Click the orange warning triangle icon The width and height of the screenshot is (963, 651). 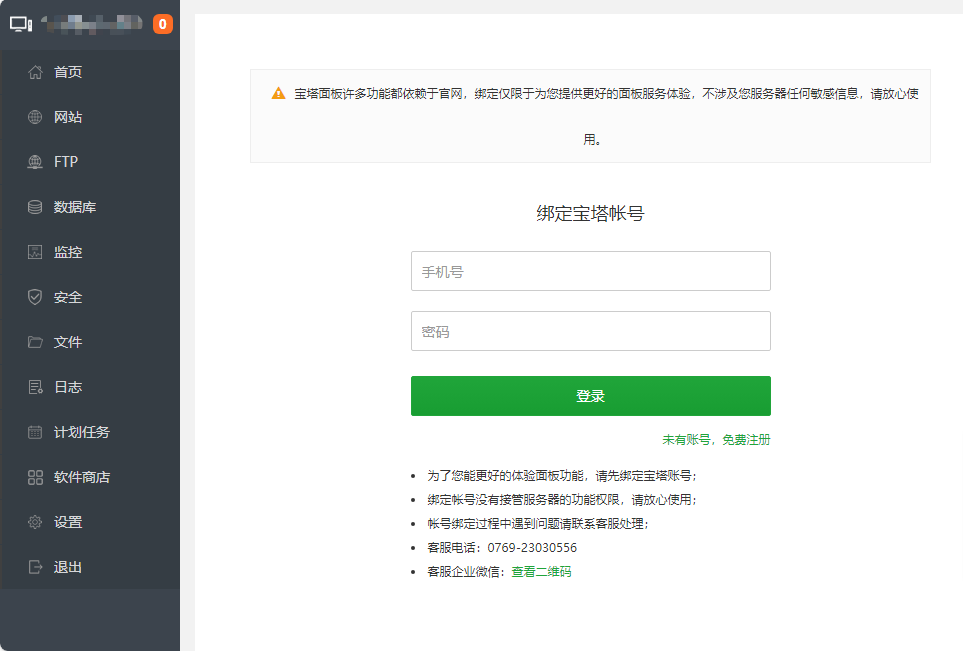278,93
